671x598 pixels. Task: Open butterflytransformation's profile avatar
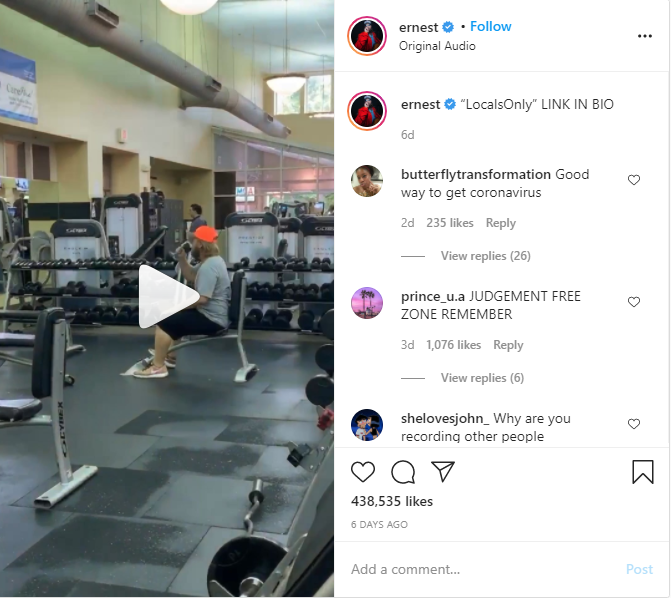[x=367, y=181]
